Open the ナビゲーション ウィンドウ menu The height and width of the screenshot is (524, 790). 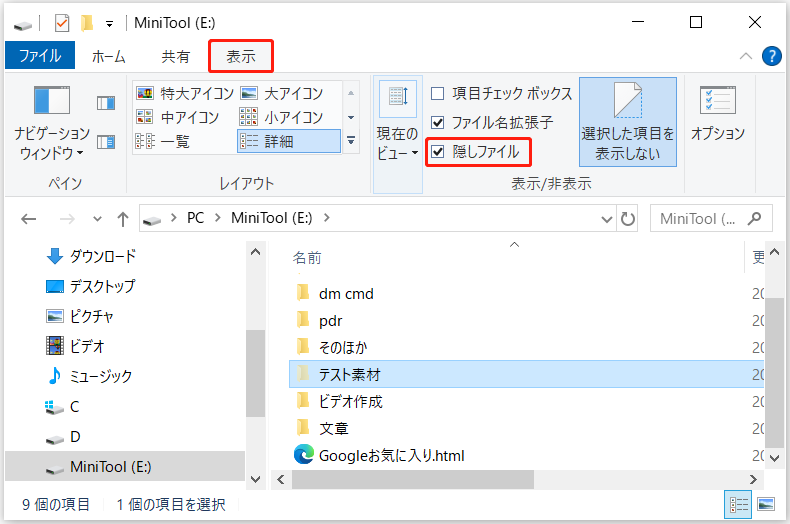coord(52,123)
